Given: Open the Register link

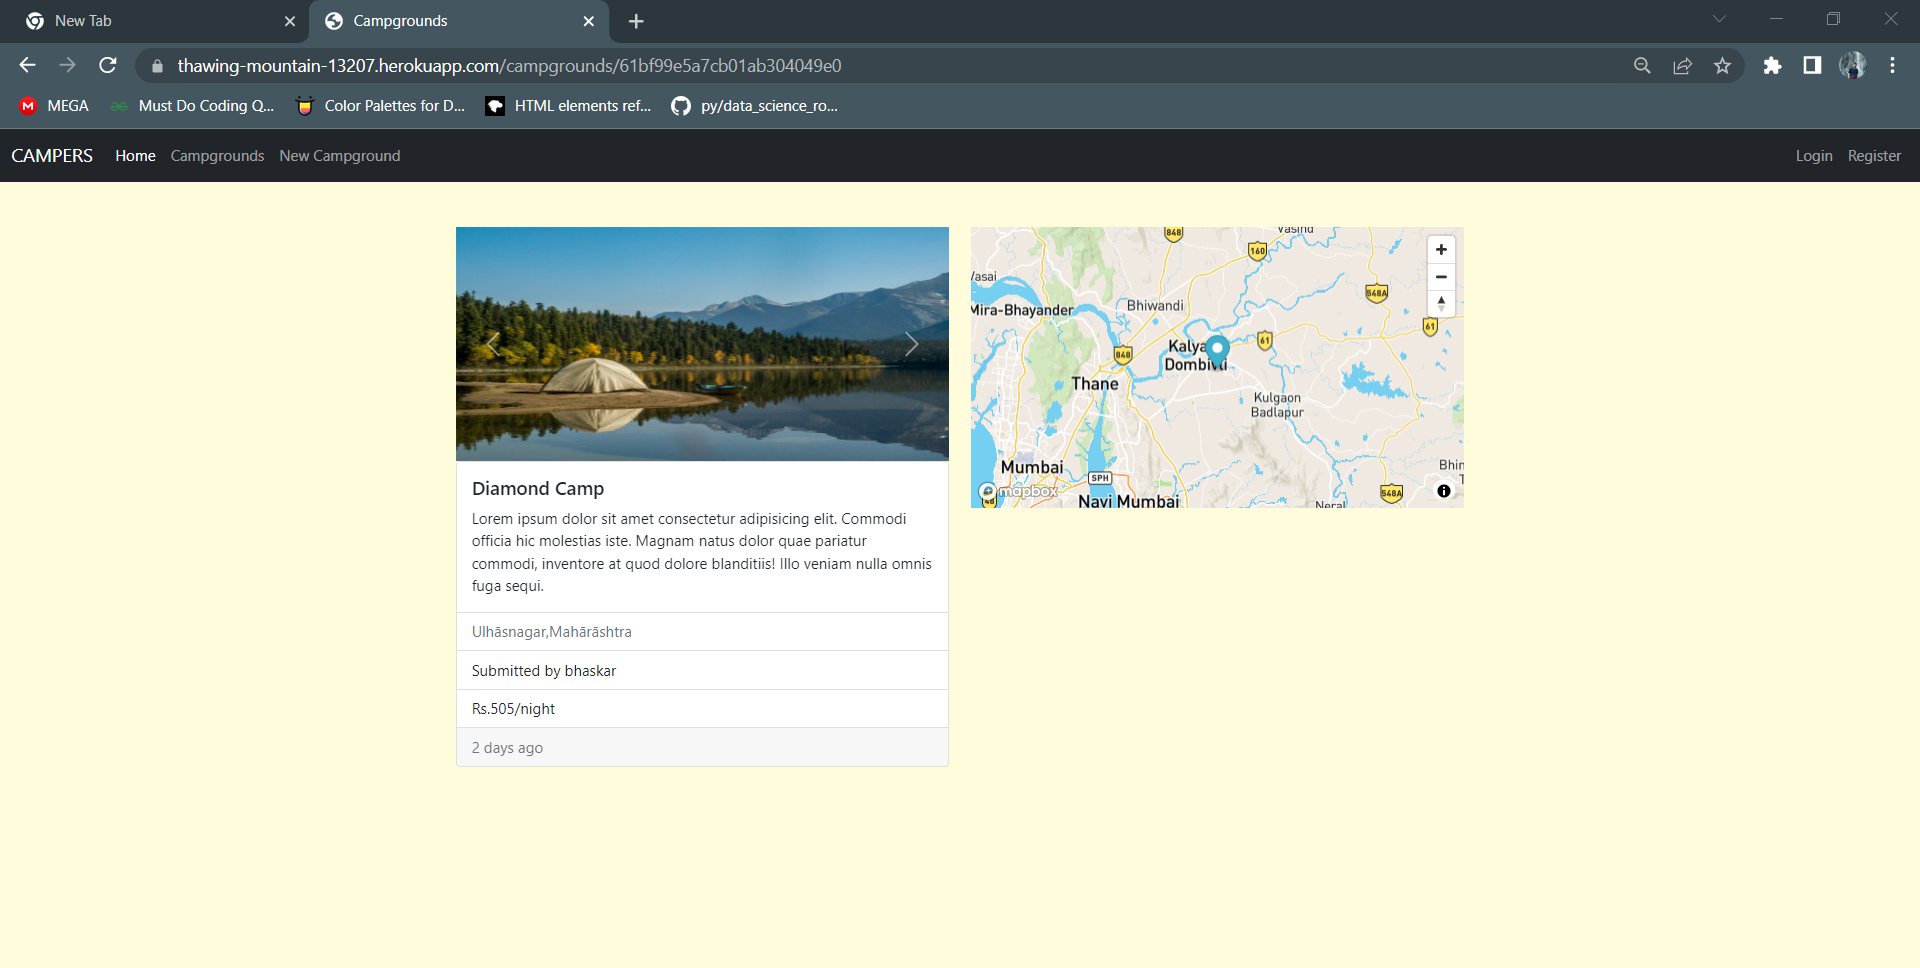Looking at the screenshot, I should click(1874, 156).
